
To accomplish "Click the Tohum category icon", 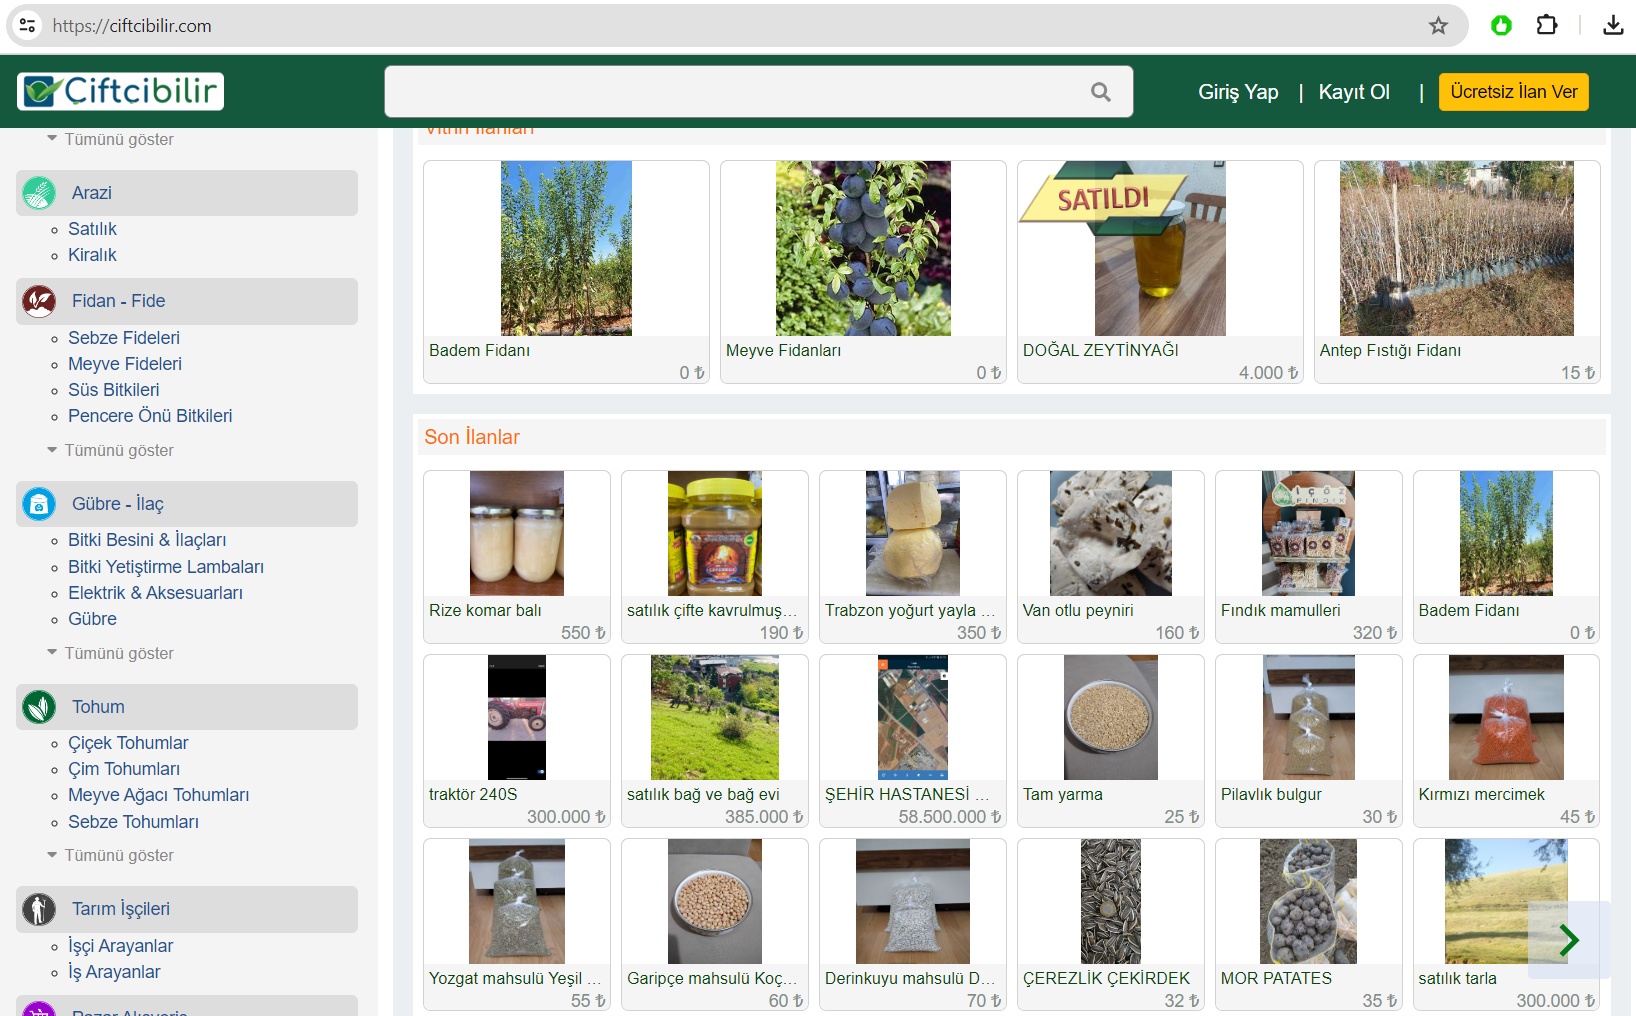I will coord(39,707).
